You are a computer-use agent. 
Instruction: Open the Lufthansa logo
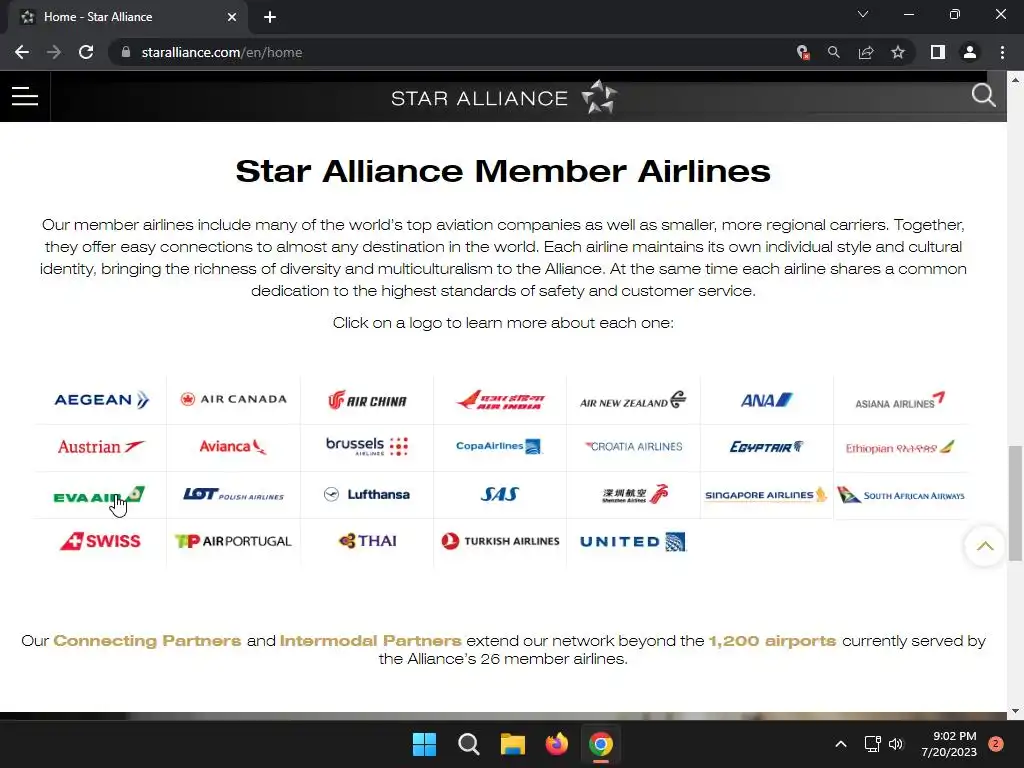click(367, 494)
